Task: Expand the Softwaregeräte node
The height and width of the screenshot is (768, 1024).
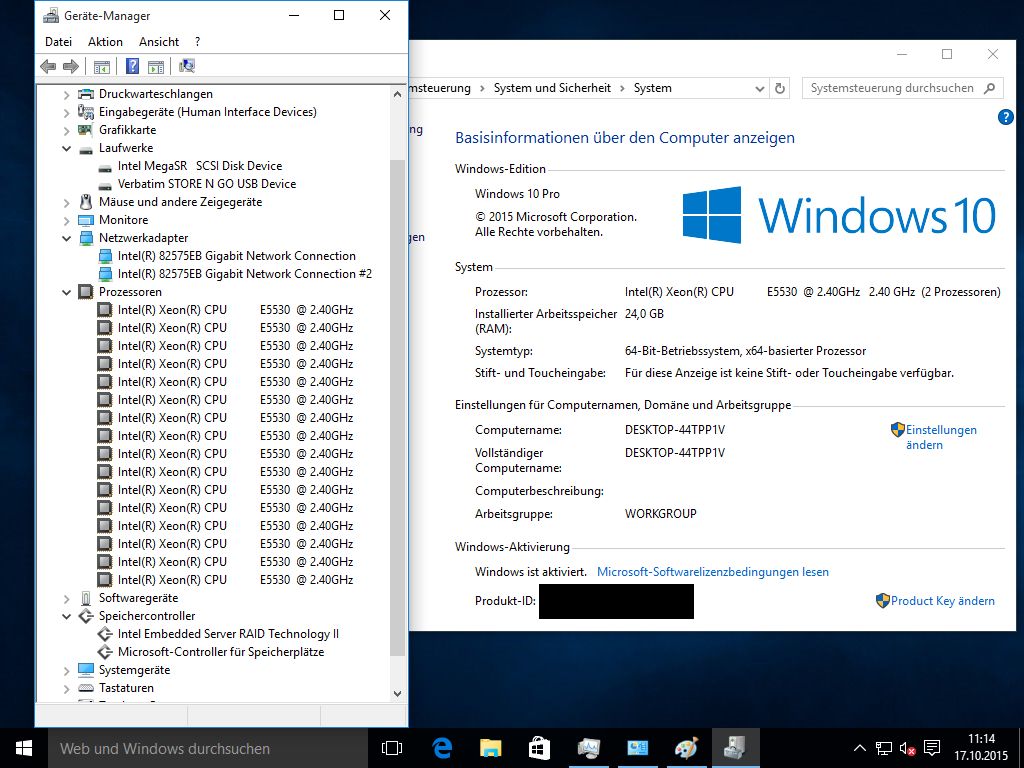Action: [x=66, y=598]
